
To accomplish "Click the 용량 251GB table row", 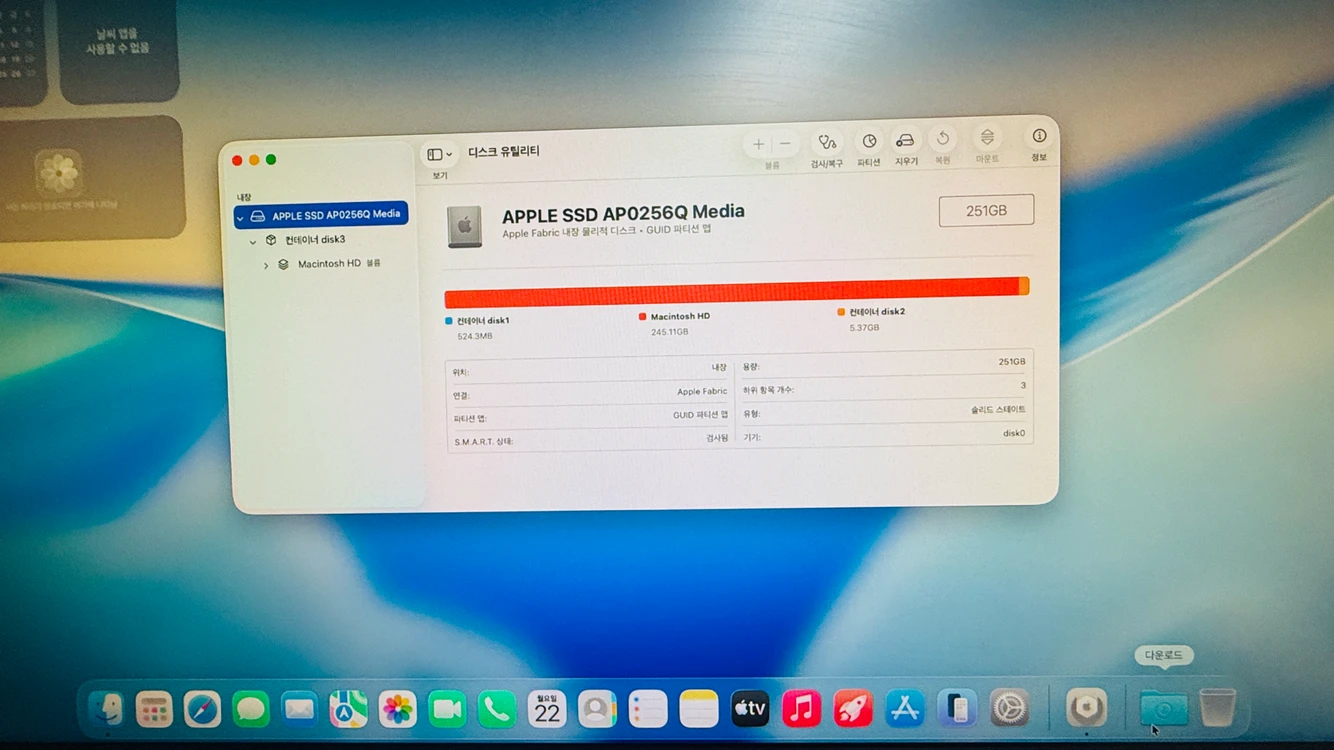I will point(884,364).
